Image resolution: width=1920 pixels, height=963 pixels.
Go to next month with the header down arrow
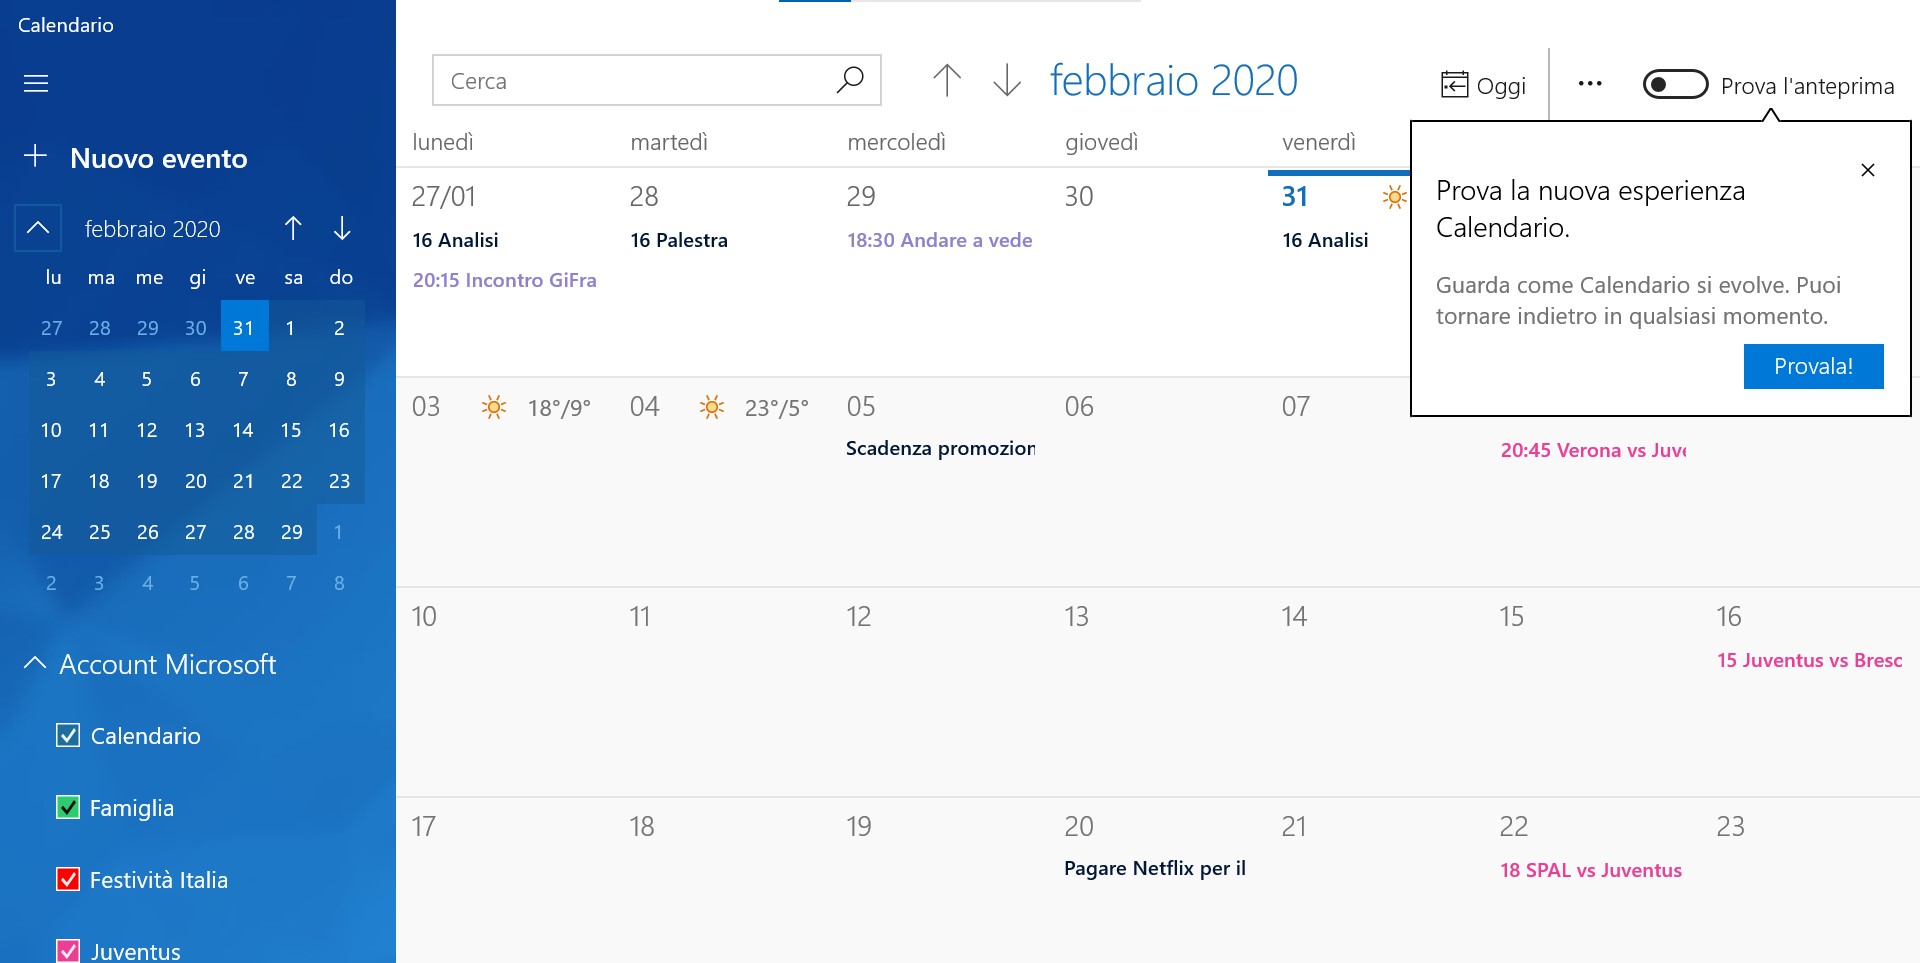[x=1007, y=80]
